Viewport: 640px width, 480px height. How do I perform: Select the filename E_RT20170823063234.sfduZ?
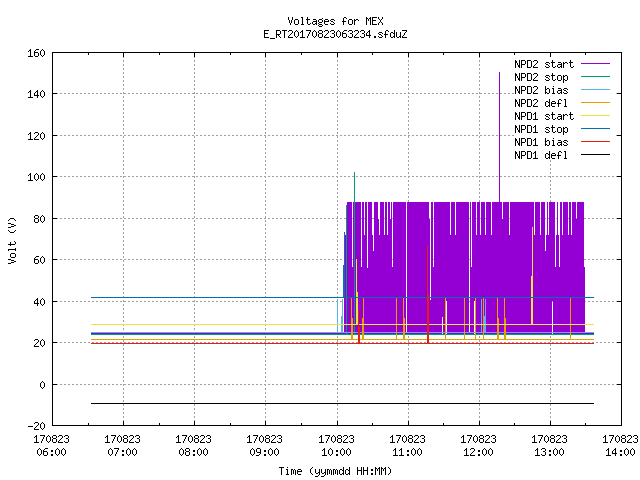[x=335, y=34]
